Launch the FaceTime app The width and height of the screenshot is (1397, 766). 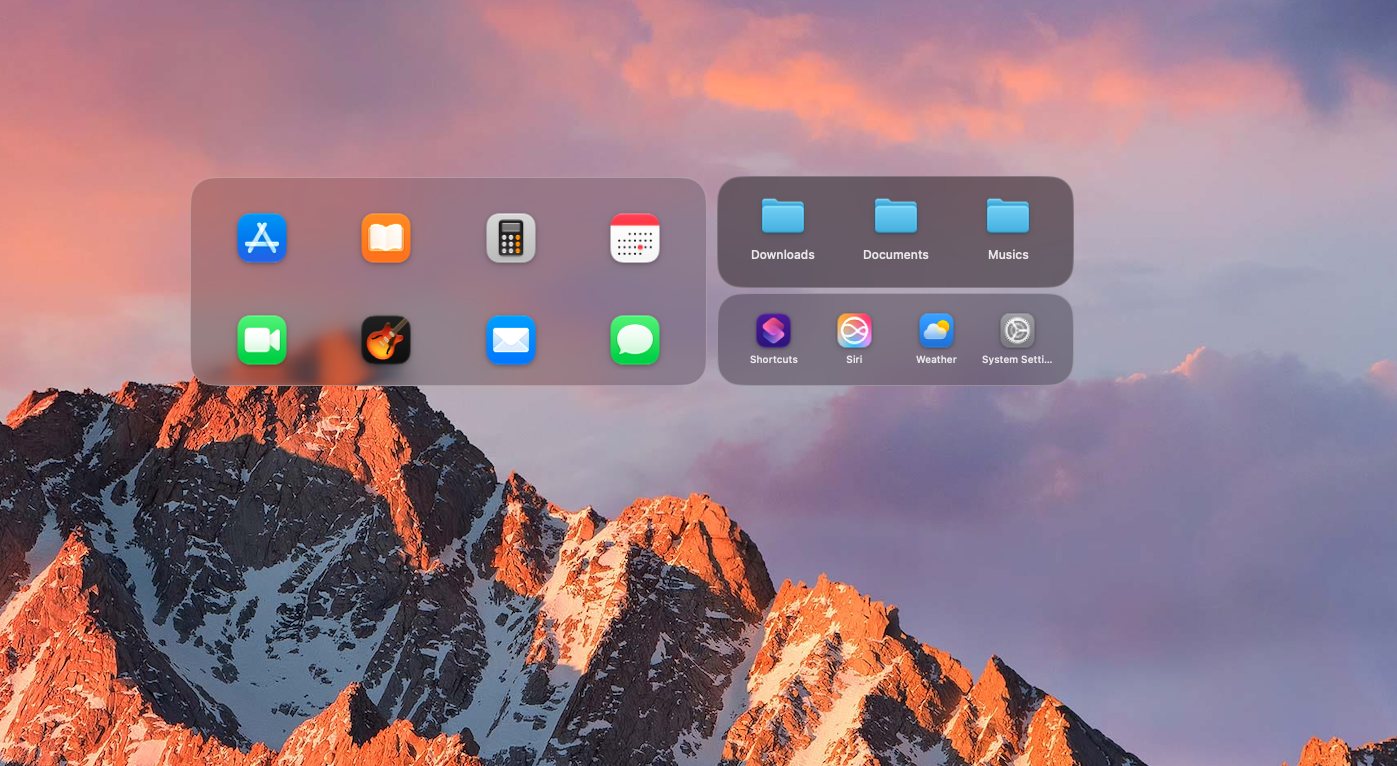[262, 340]
